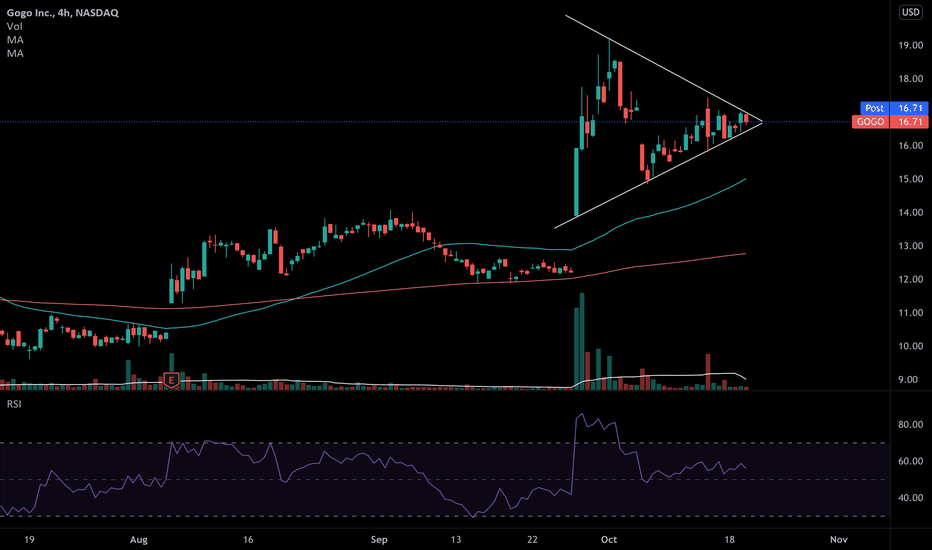
Task: Click the '19' date label on time axis
Action: pos(29,540)
